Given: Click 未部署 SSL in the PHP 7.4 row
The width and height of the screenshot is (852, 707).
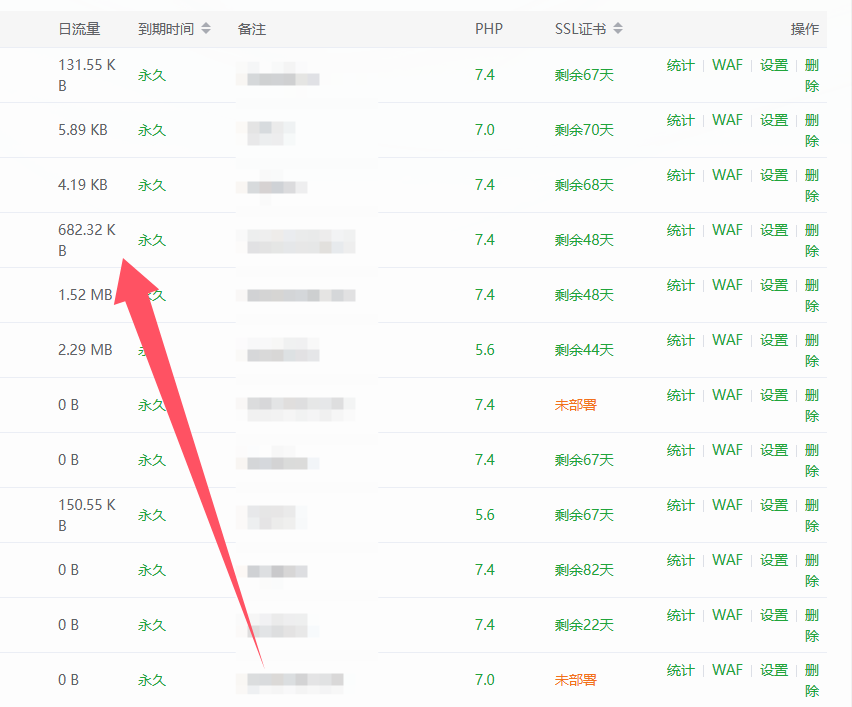Looking at the screenshot, I should [575, 405].
